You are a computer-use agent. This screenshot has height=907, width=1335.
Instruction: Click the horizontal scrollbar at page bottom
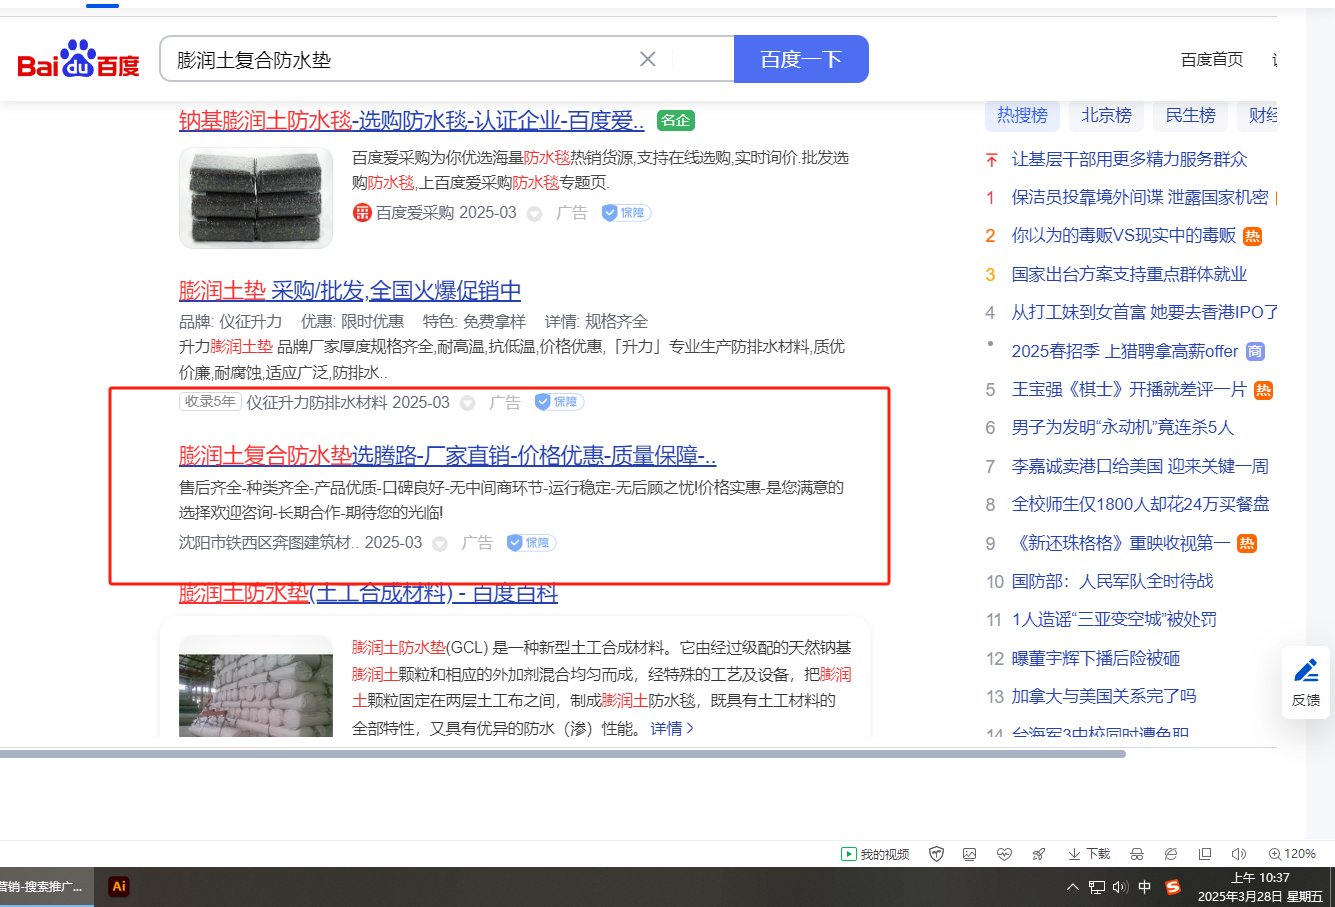560,754
